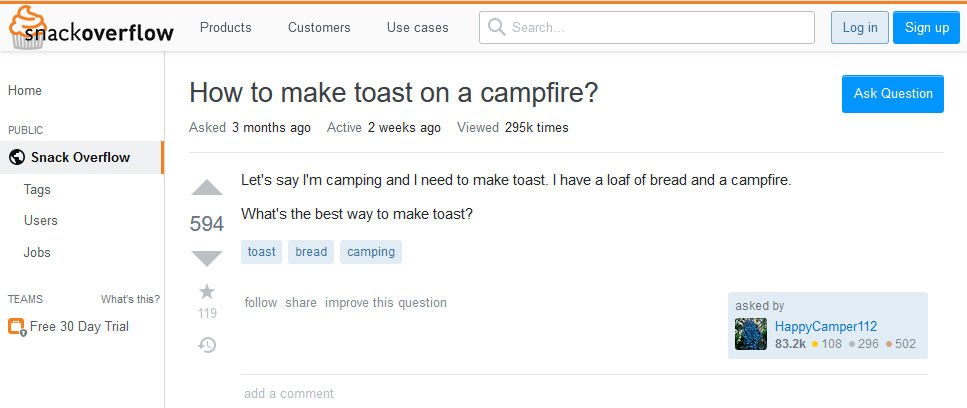Click the Teams briefcase icon
This screenshot has width=967, height=408.
click(x=16, y=326)
